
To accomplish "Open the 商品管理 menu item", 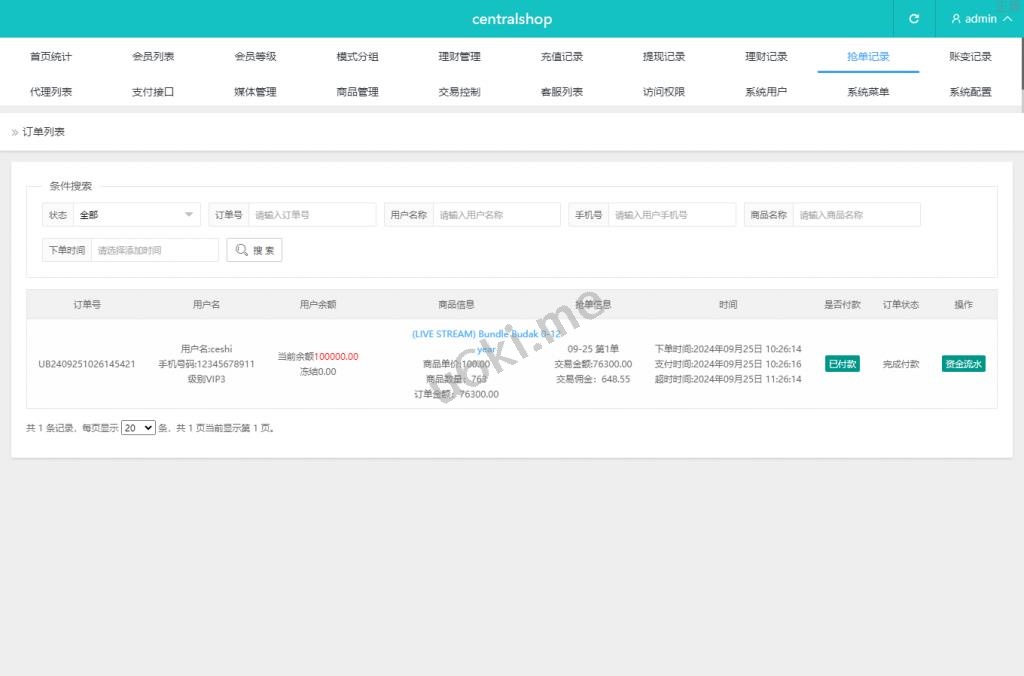I will point(357,92).
